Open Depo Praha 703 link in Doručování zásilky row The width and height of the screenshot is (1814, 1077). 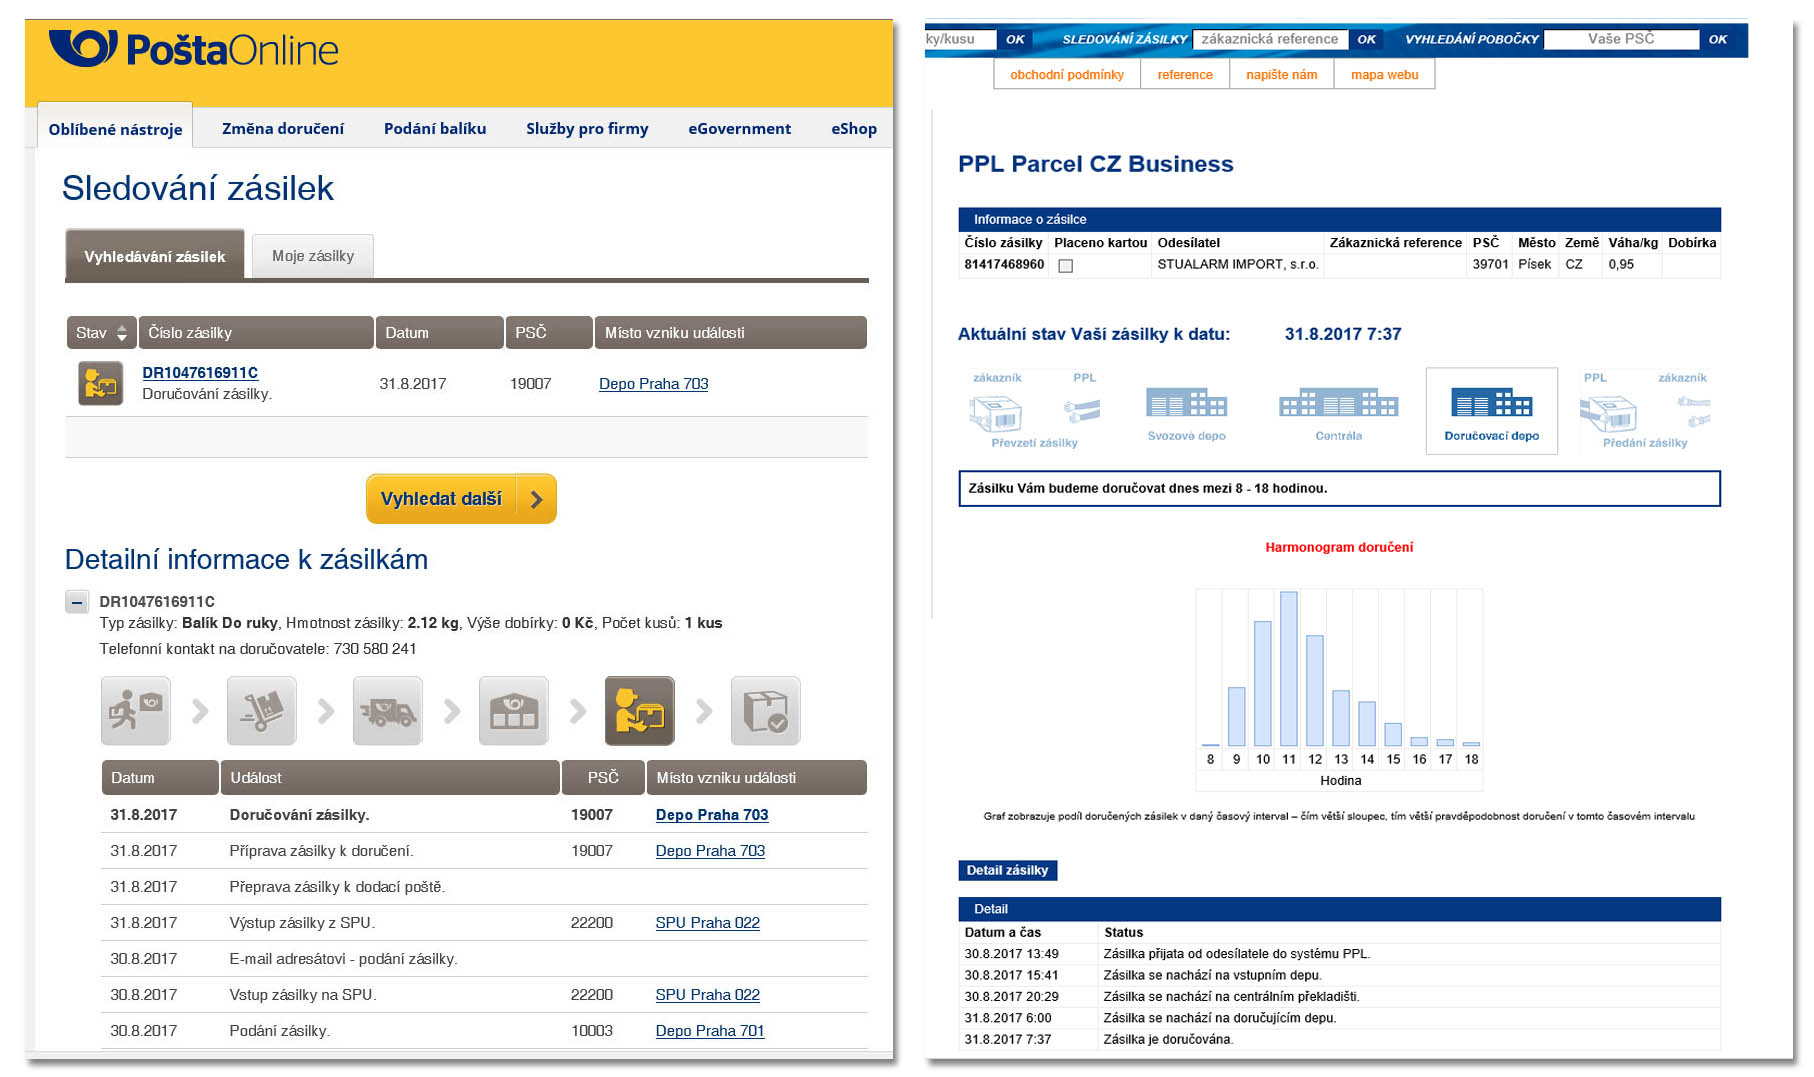click(x=712, y=815)
